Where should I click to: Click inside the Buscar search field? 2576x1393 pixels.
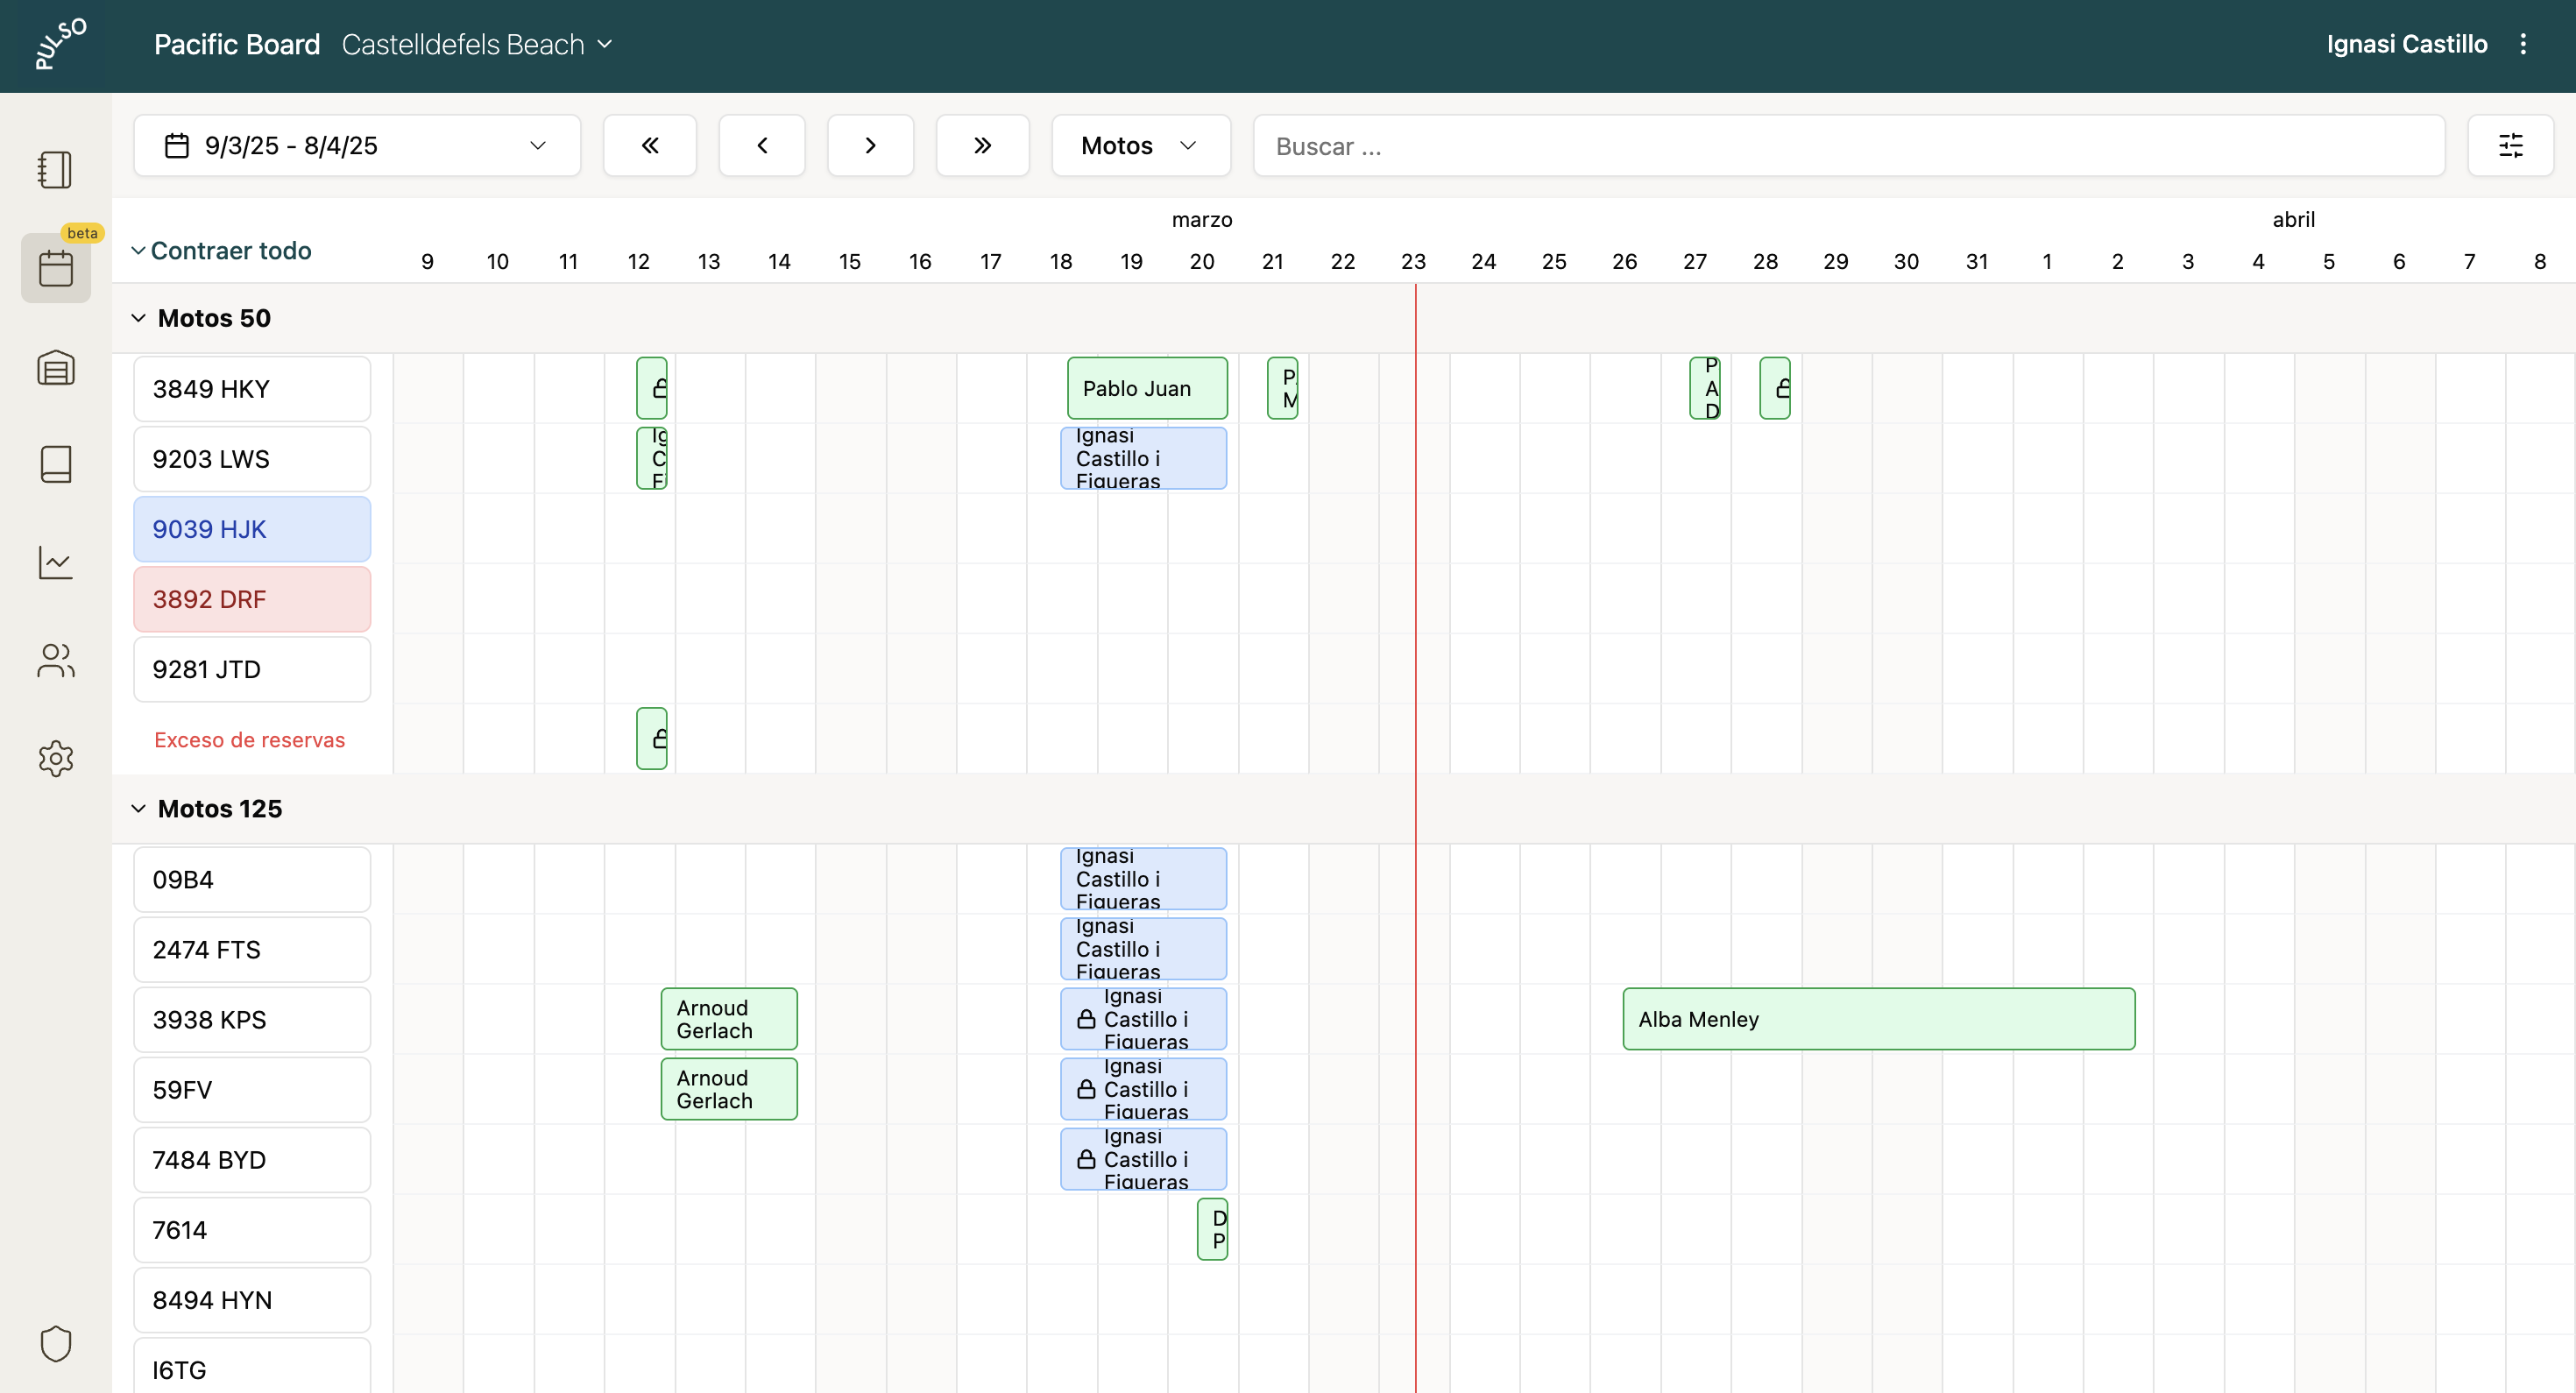1600,145
